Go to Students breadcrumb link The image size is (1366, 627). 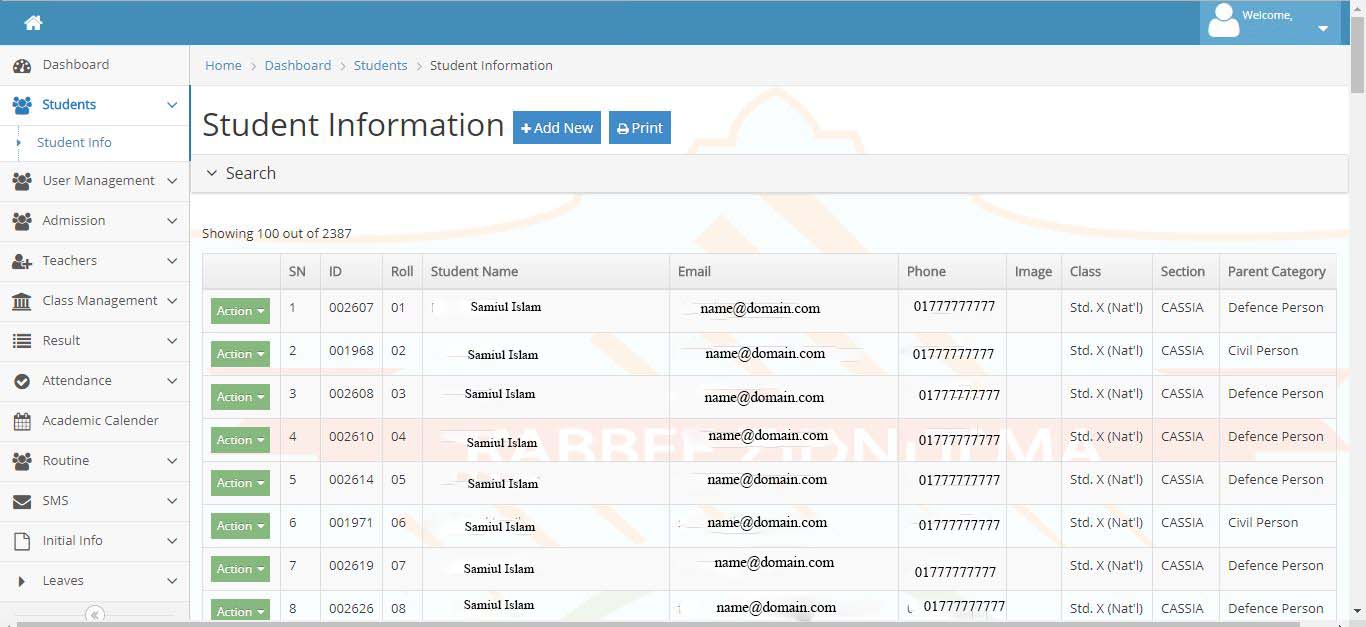380,66
